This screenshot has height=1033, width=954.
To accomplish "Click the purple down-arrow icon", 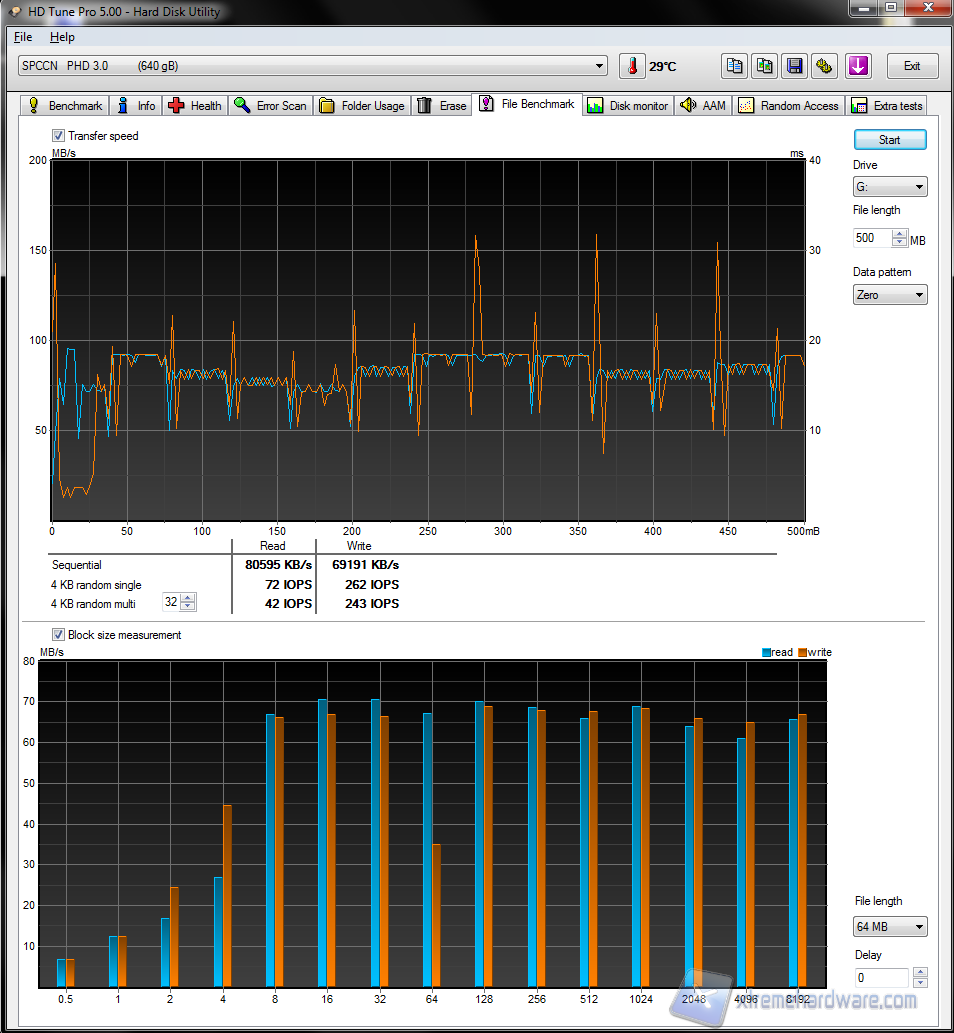I will [x=858, y=66].
